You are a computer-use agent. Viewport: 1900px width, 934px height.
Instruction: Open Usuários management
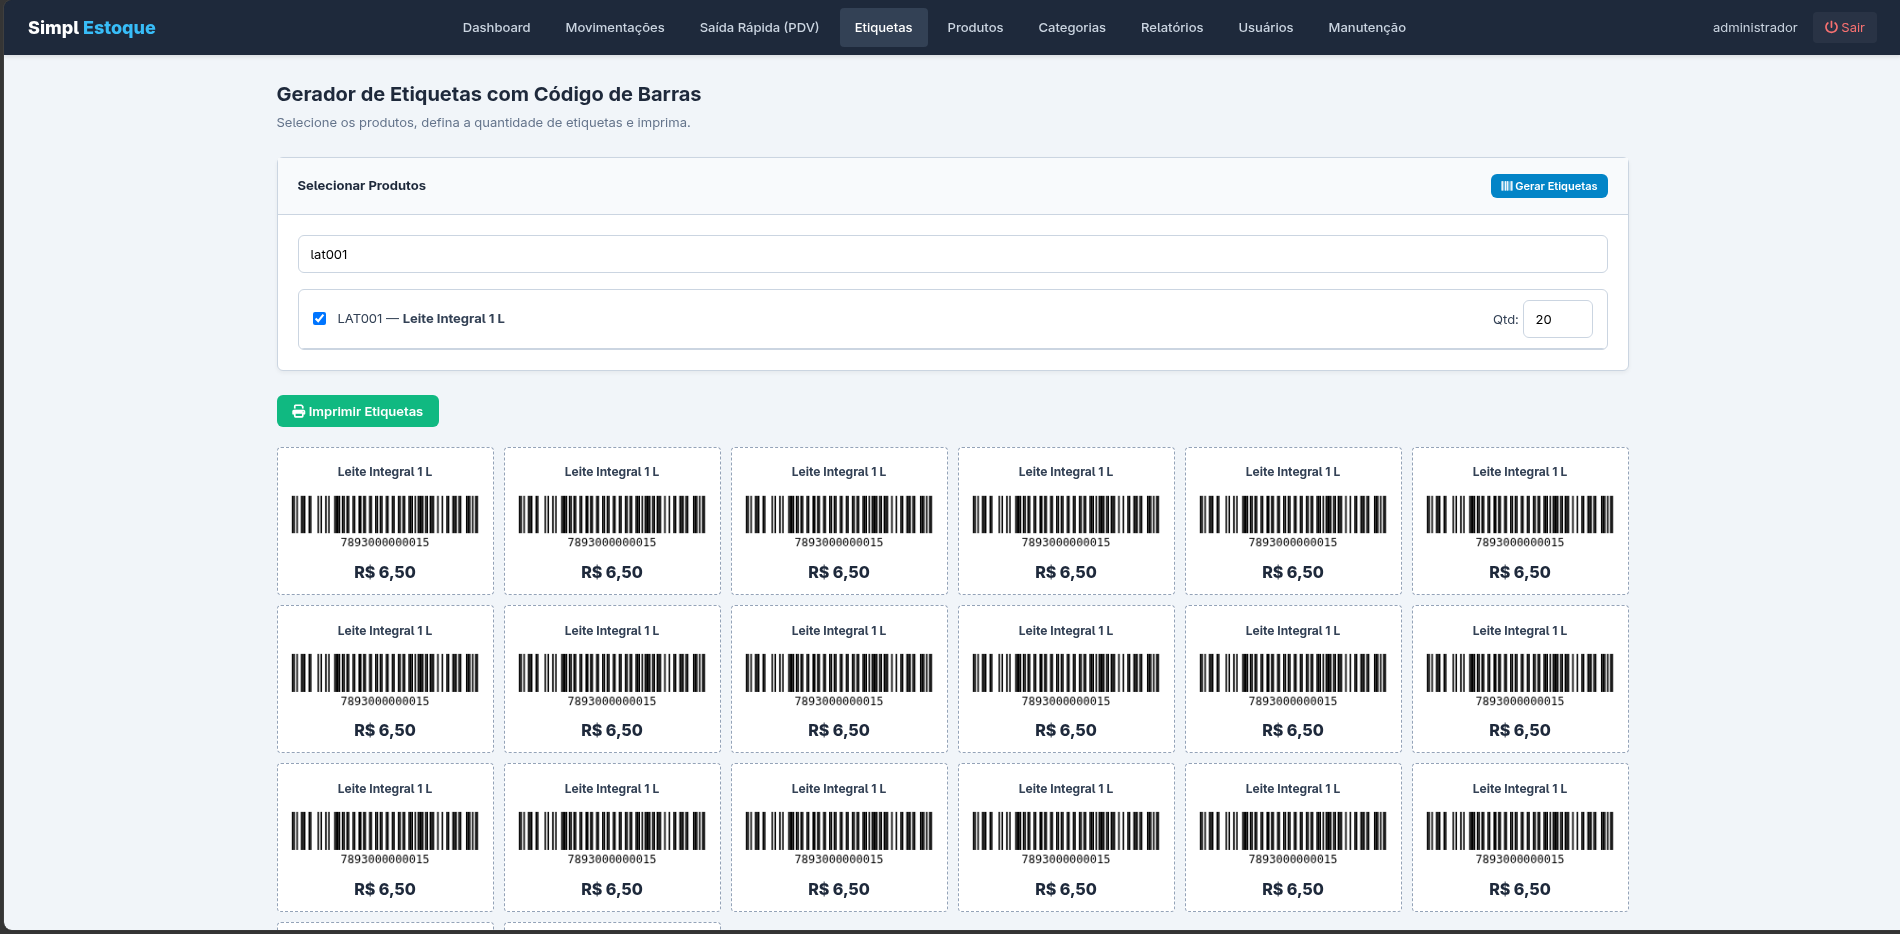coord(1265,28)
